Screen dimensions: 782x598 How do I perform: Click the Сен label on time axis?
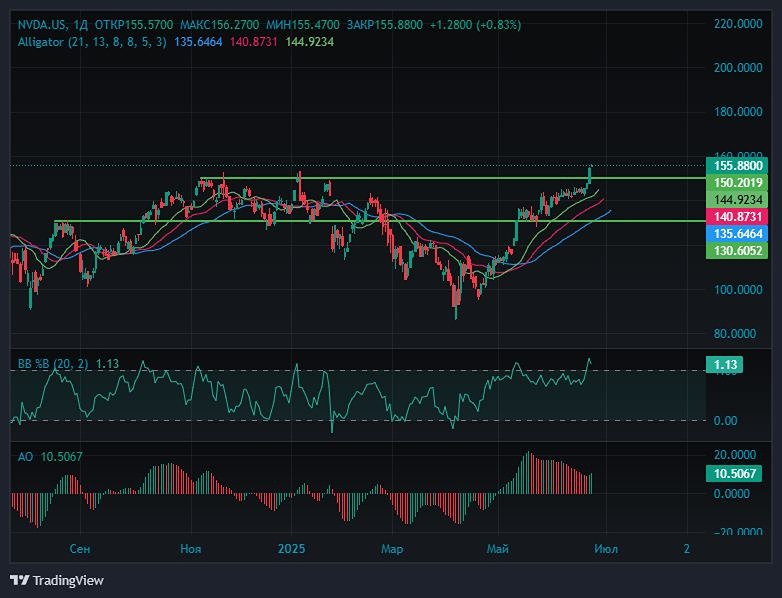coord(82,549)
